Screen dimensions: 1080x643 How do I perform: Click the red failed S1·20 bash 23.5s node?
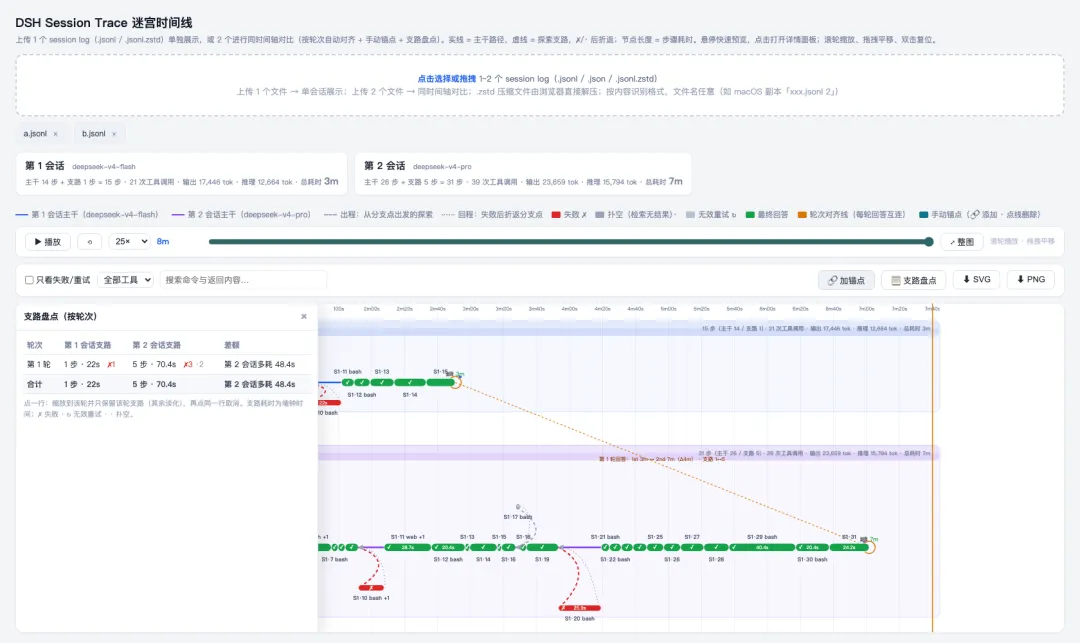pos(580,608)
